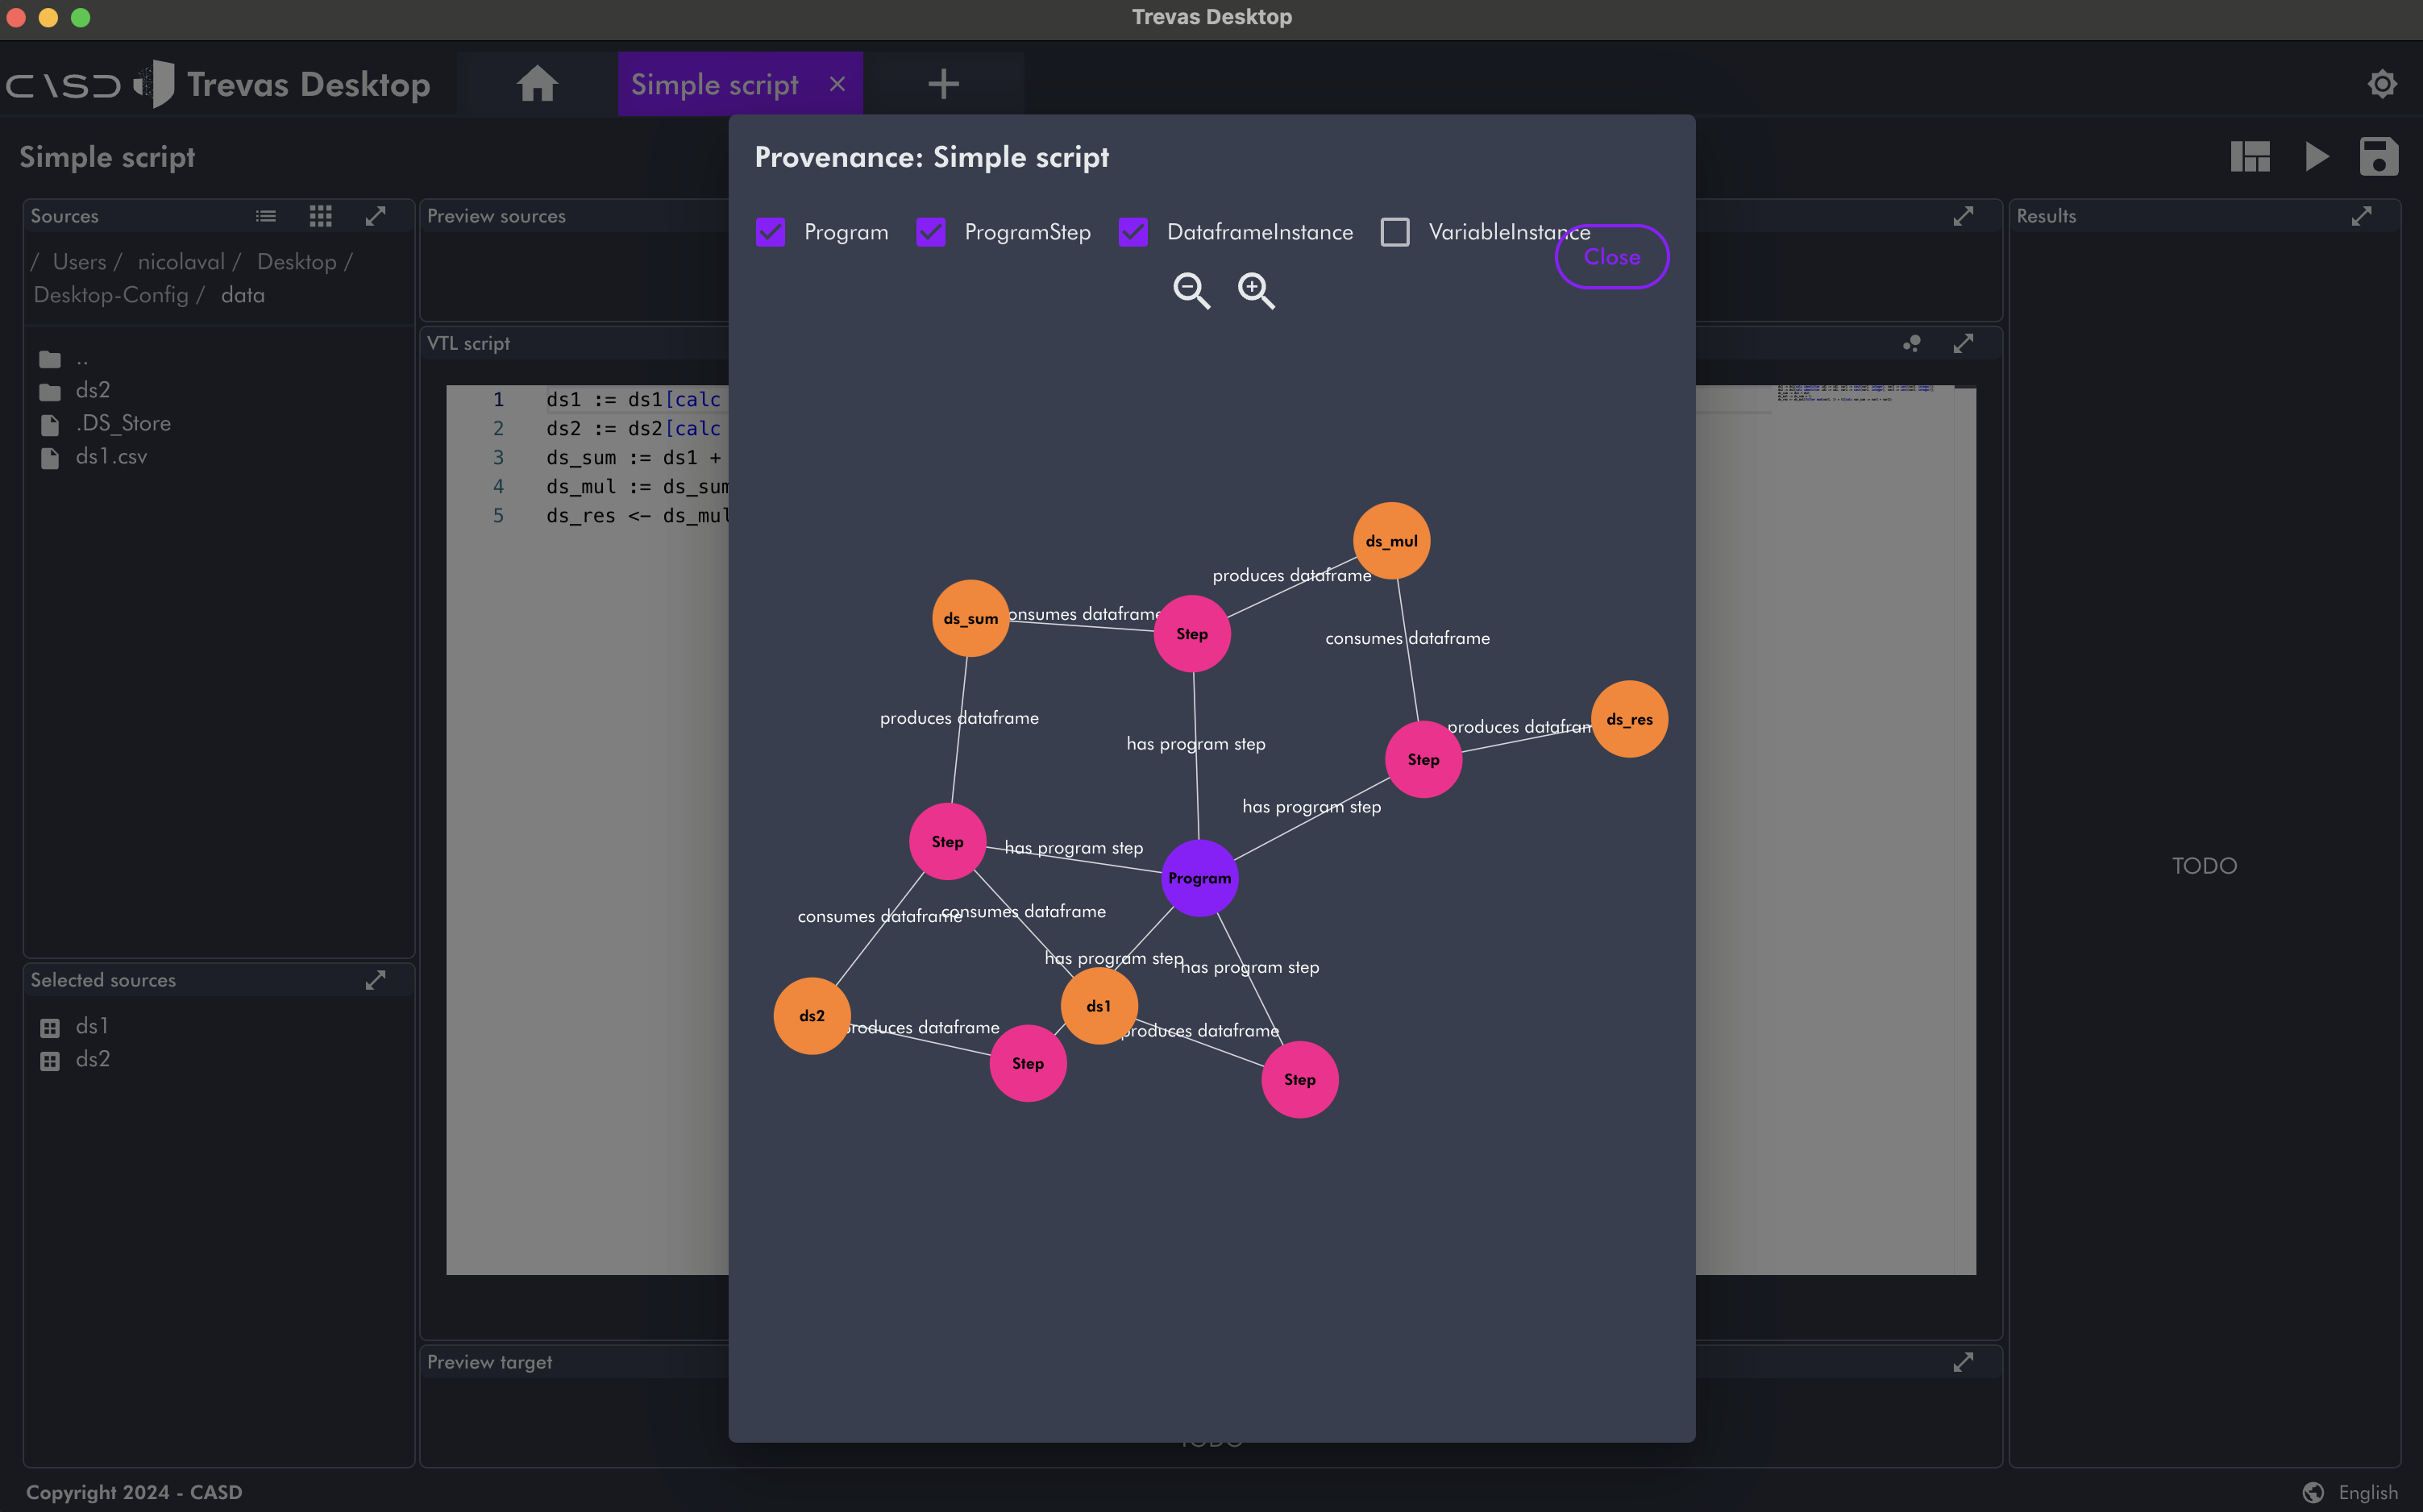Image resolution: width=2423 pixels, height=1512 pixels.
Task: Click the data breadcrumb
Action: pyautogui.click(x=243, y=295)
